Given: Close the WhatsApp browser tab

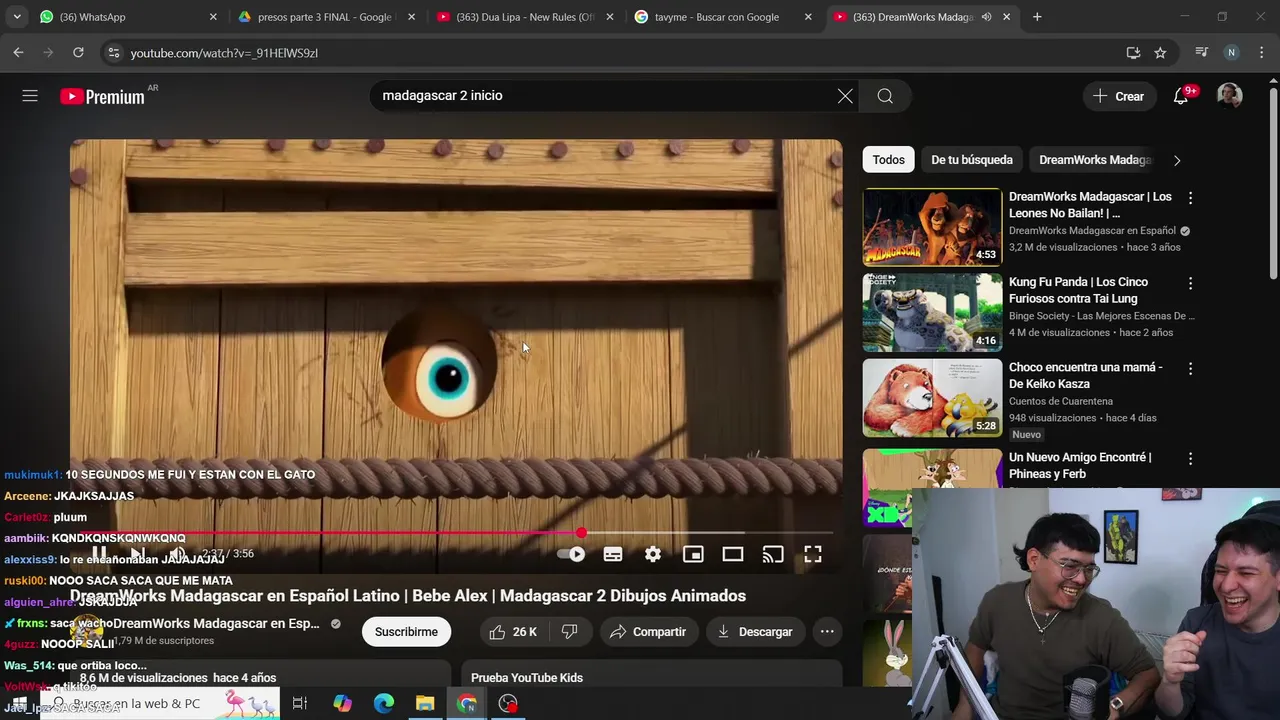Looking at the screenshot, I should [x=213, y=17].
